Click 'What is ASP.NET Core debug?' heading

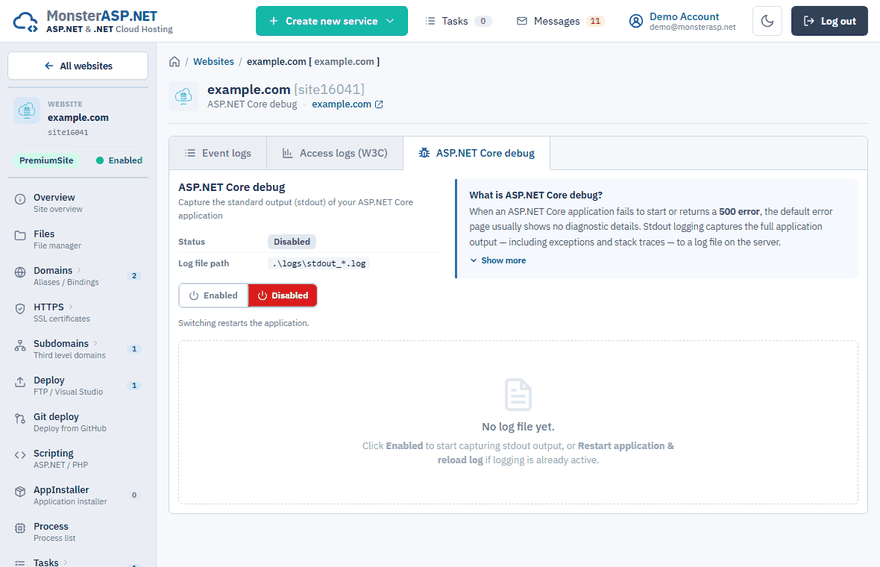[535, 195]
